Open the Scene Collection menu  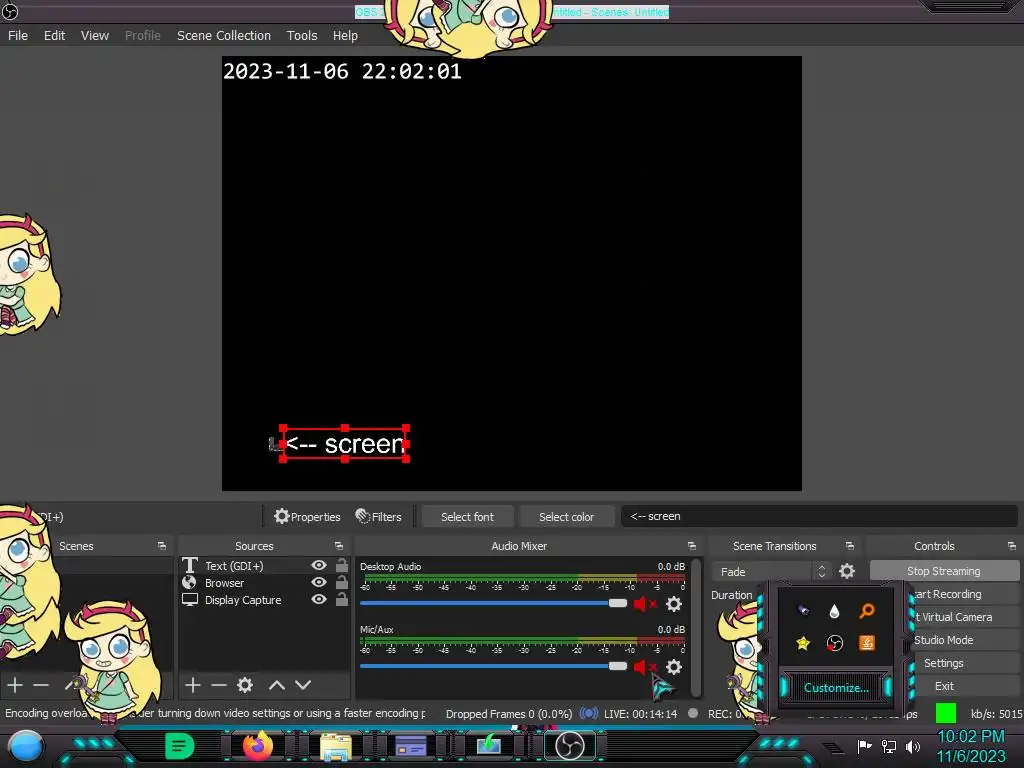[x=223, y=35]
